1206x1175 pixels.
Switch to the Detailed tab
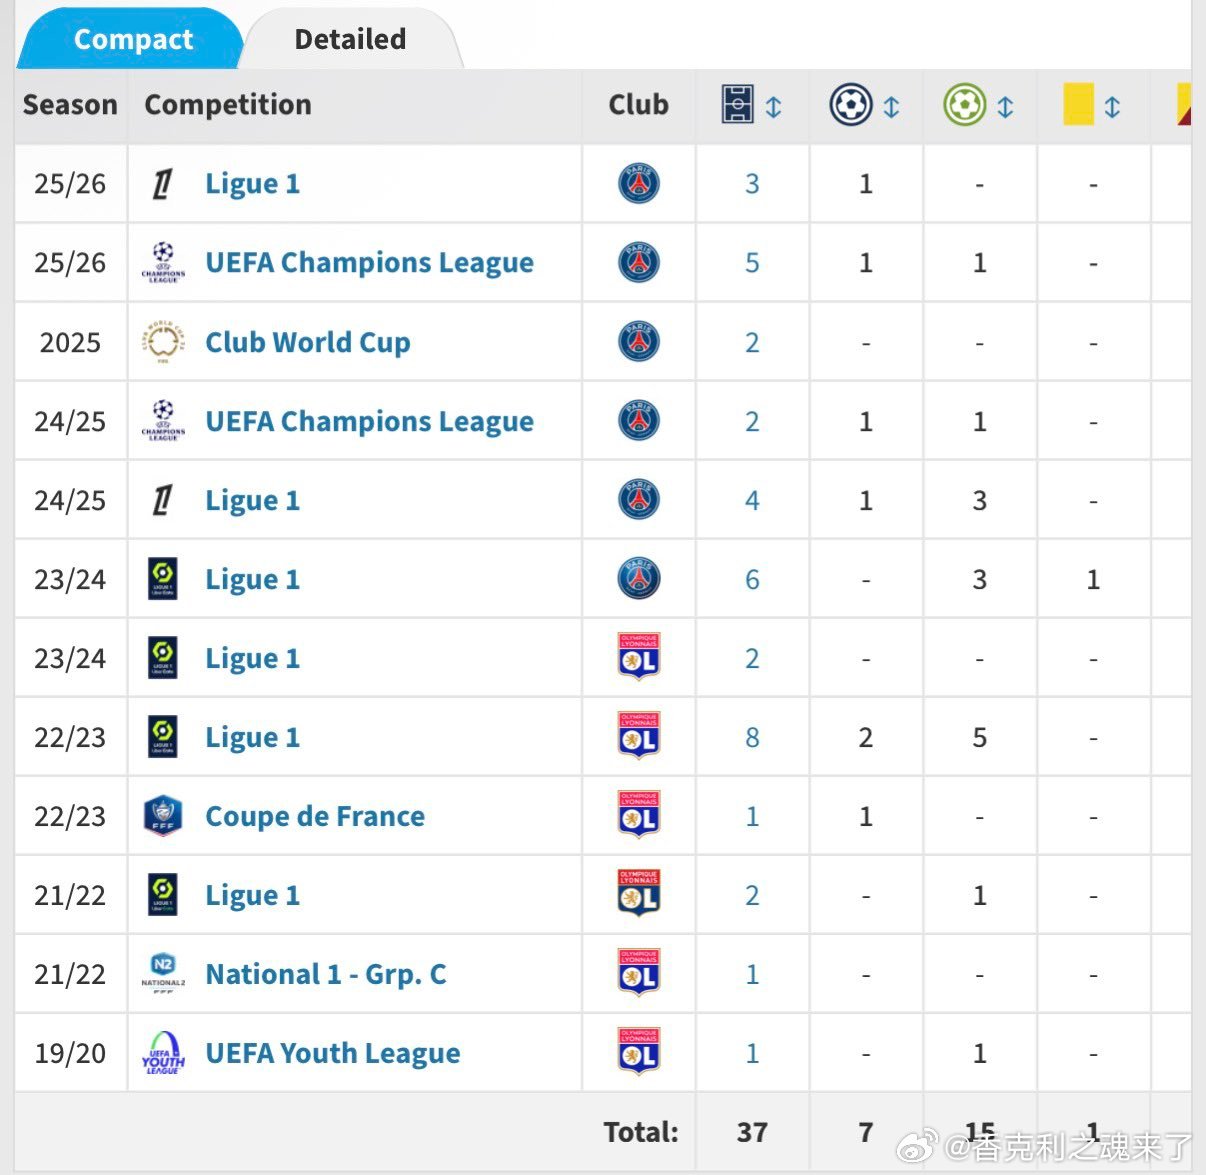tap(350, 39)
